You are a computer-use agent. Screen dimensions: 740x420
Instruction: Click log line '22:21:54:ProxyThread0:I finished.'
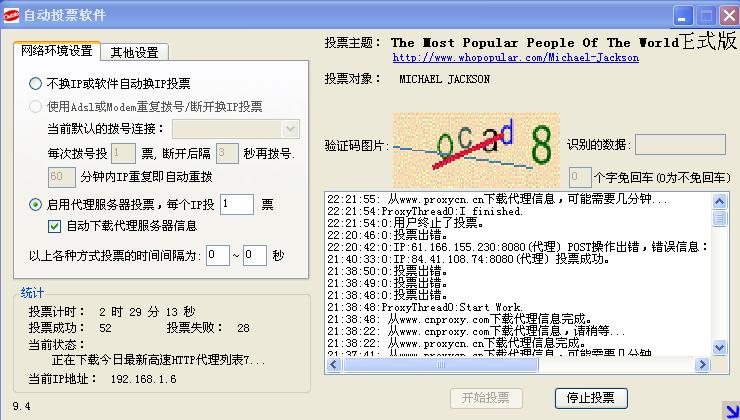(425, 211)
